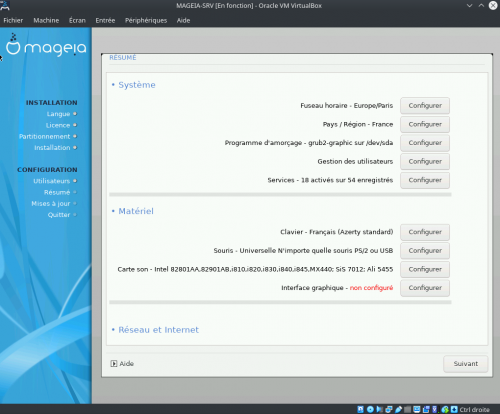The image size is (500, 414).
Task: Configure the Souris Universelle setting
Action: click(425, 251)
